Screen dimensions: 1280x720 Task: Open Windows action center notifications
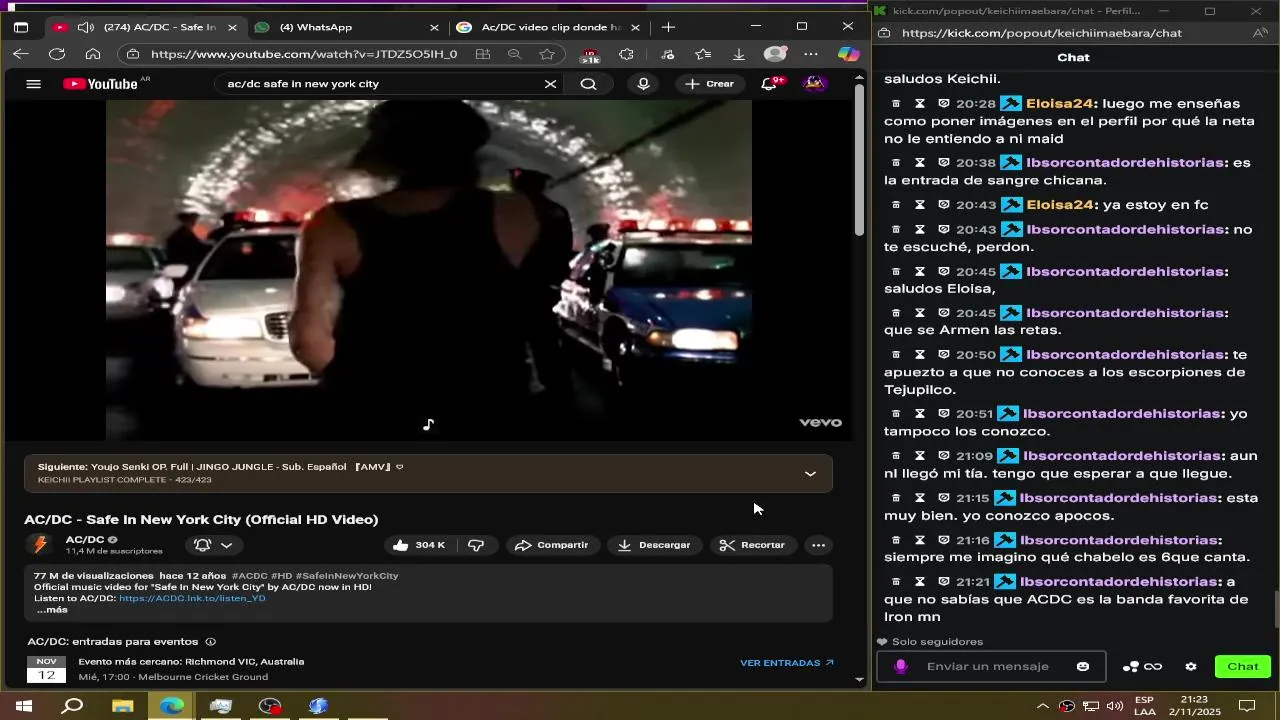[1247, 706]
